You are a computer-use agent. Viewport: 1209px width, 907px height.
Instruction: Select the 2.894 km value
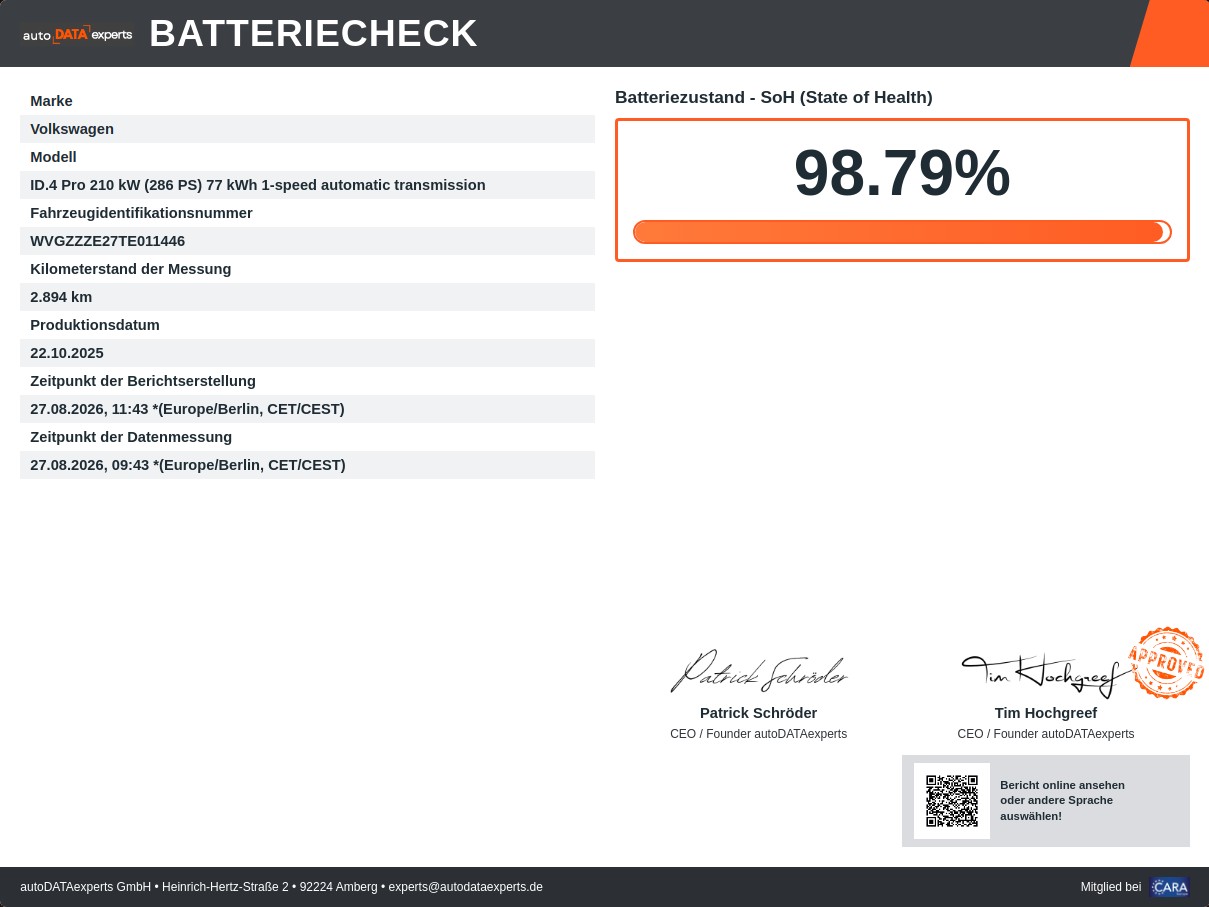(x=61, y=297)
